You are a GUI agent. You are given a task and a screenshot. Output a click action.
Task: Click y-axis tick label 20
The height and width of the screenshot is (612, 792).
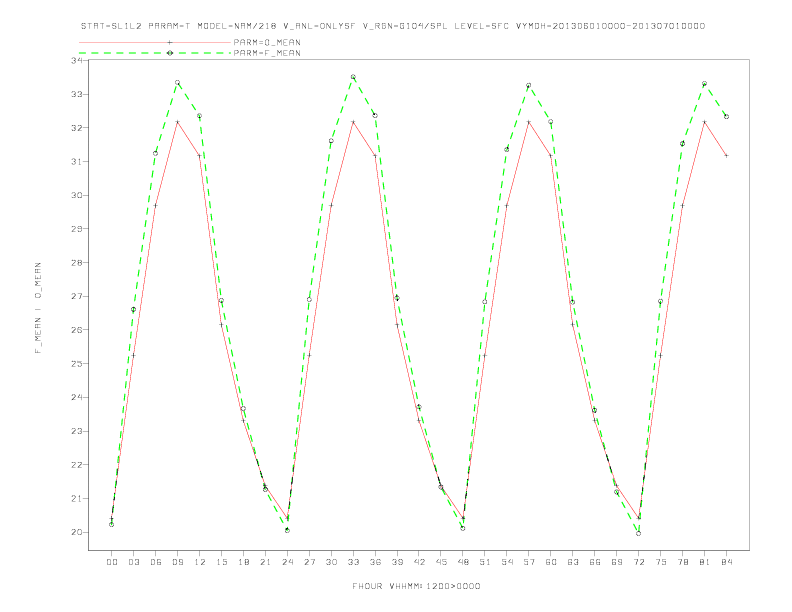tap(76, 532)
